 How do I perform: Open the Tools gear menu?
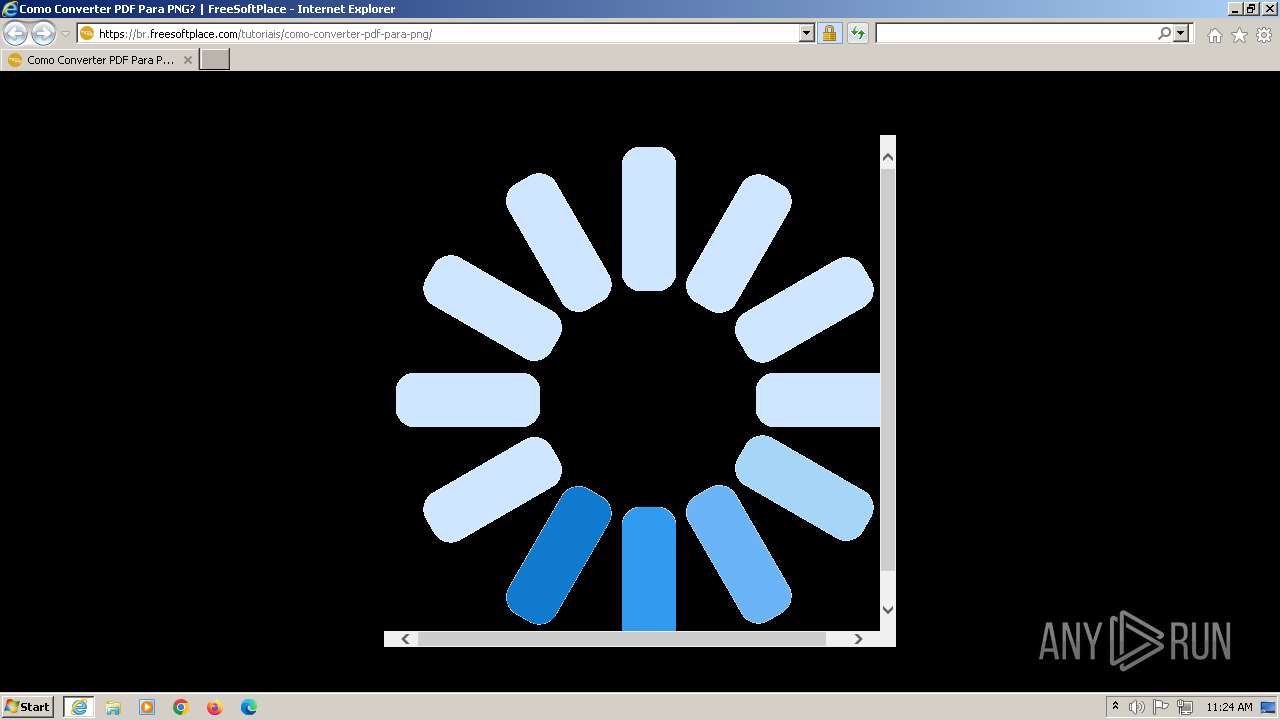(1264, 35)
